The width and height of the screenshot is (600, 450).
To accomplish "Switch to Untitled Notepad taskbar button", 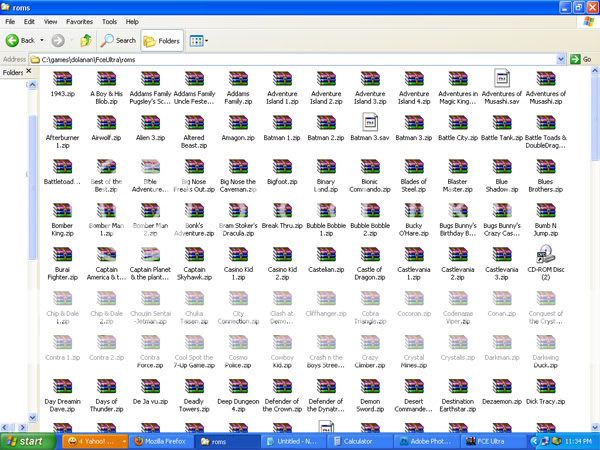I will [293, 442].
